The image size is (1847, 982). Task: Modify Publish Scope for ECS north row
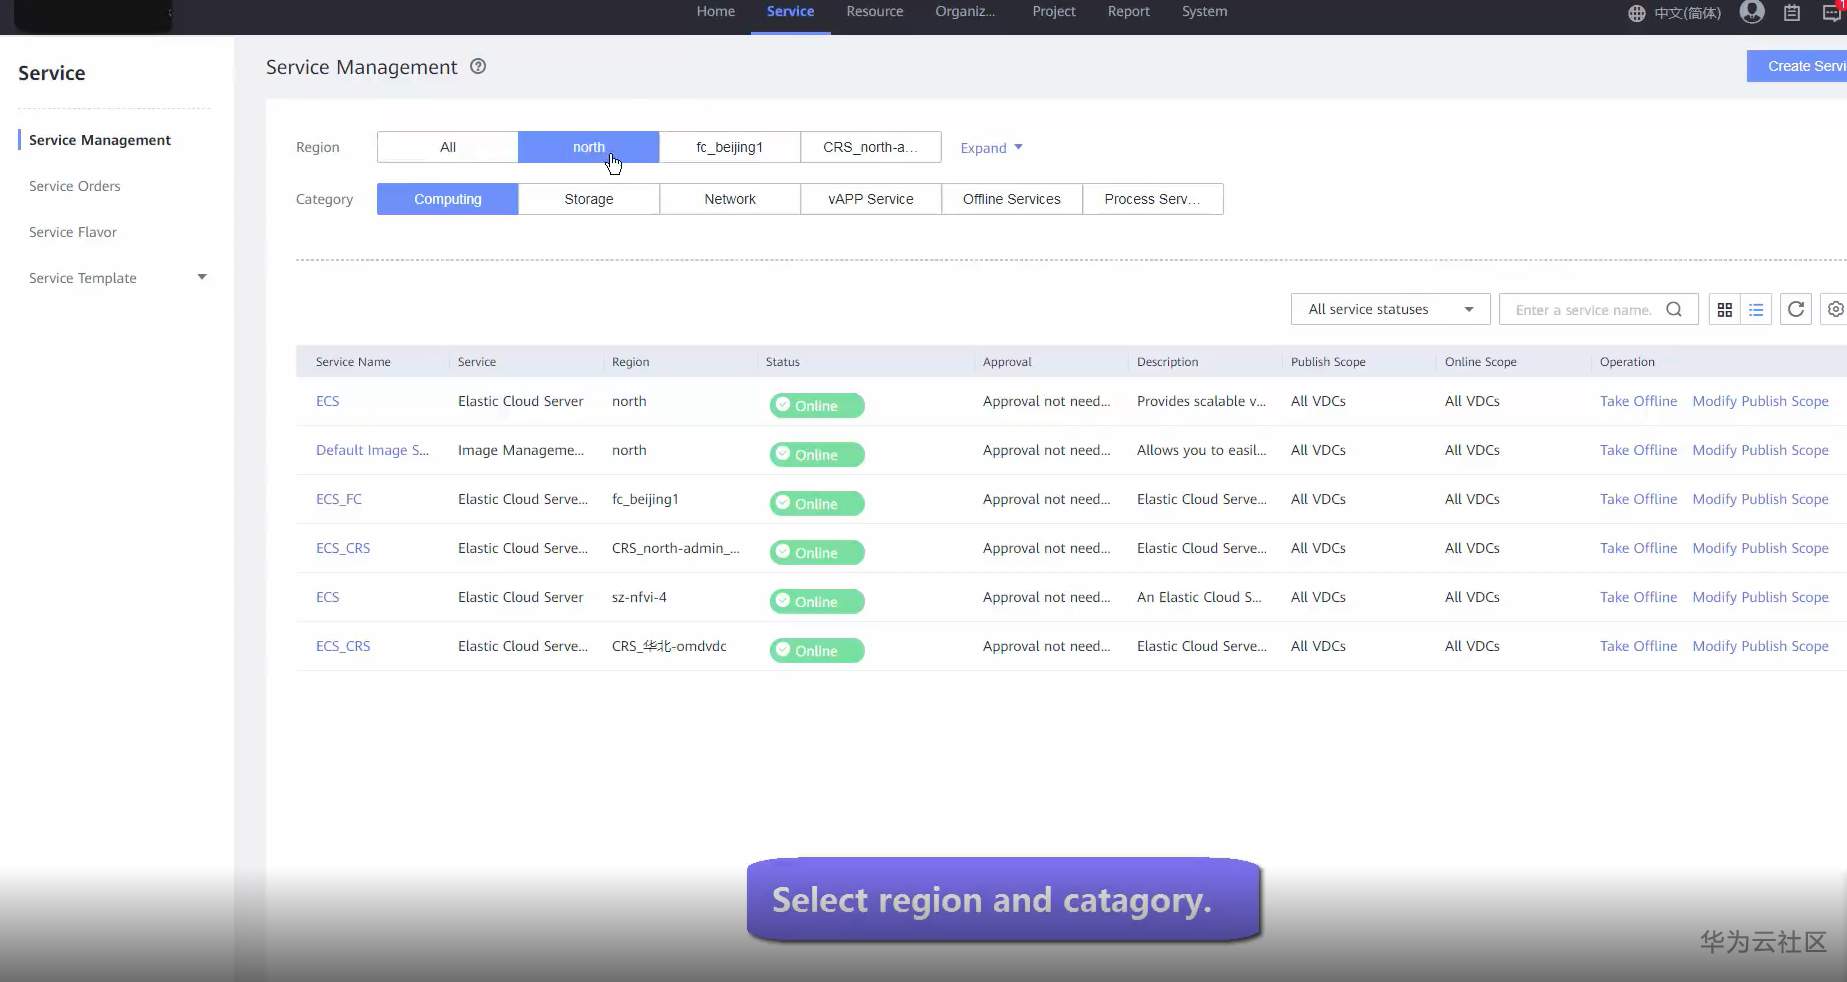[x=1760, y=401]
